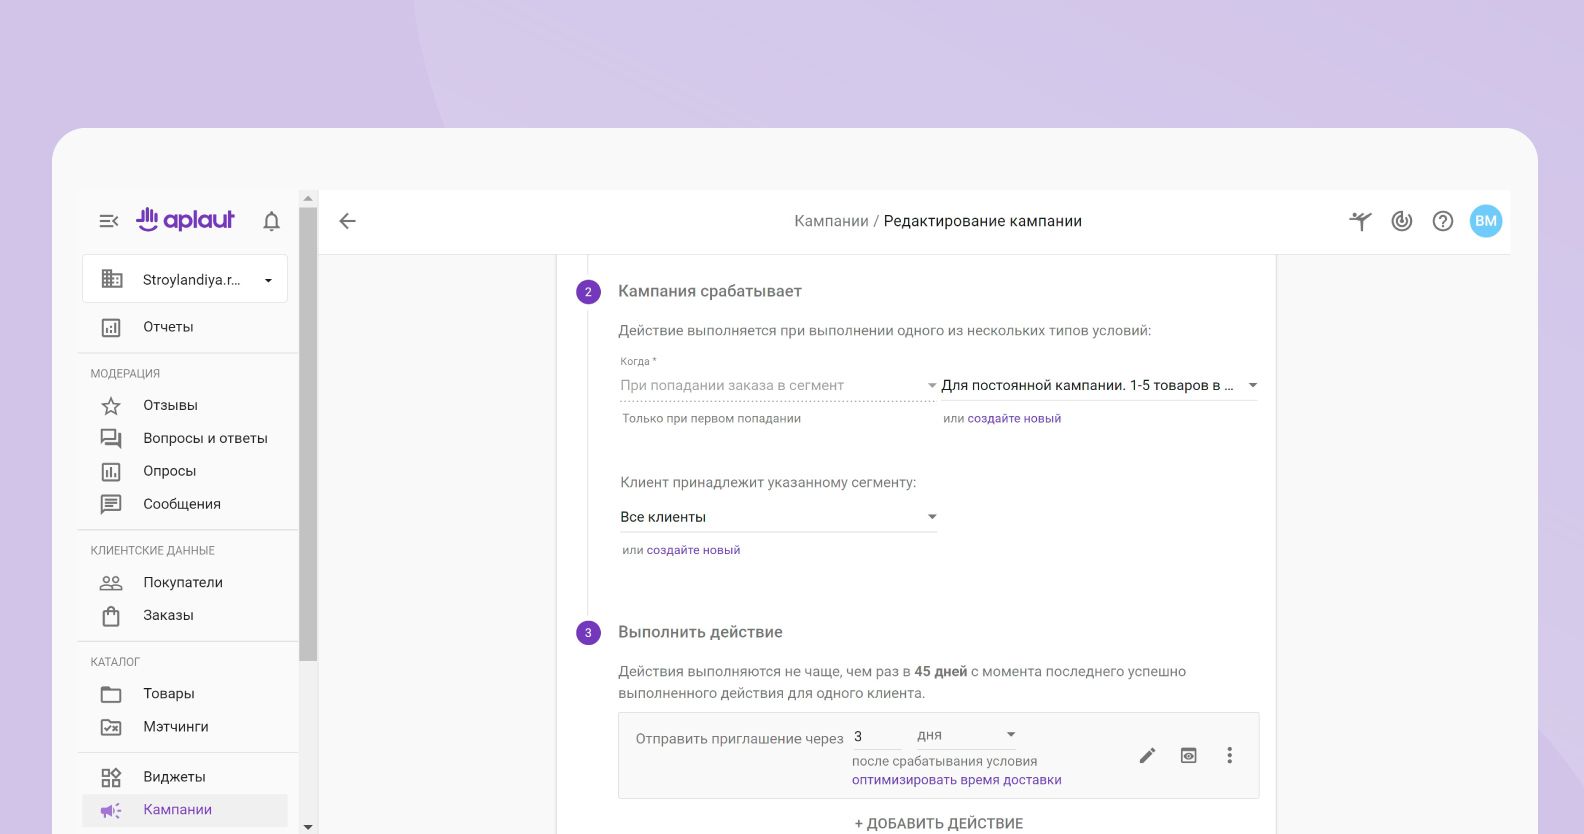Edit action with the pencil icon
The width and height of the screenshot is (1584, 834).
[x=1147, y=756]
